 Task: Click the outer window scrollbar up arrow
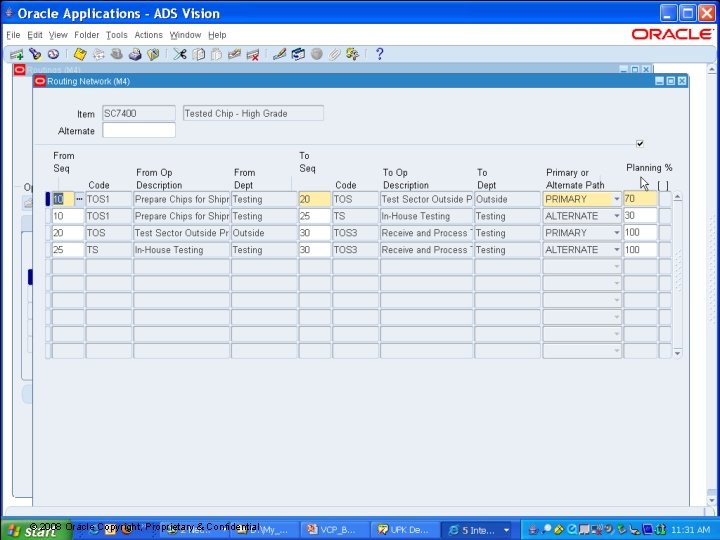pyautogui.click(x=711, y=70)
